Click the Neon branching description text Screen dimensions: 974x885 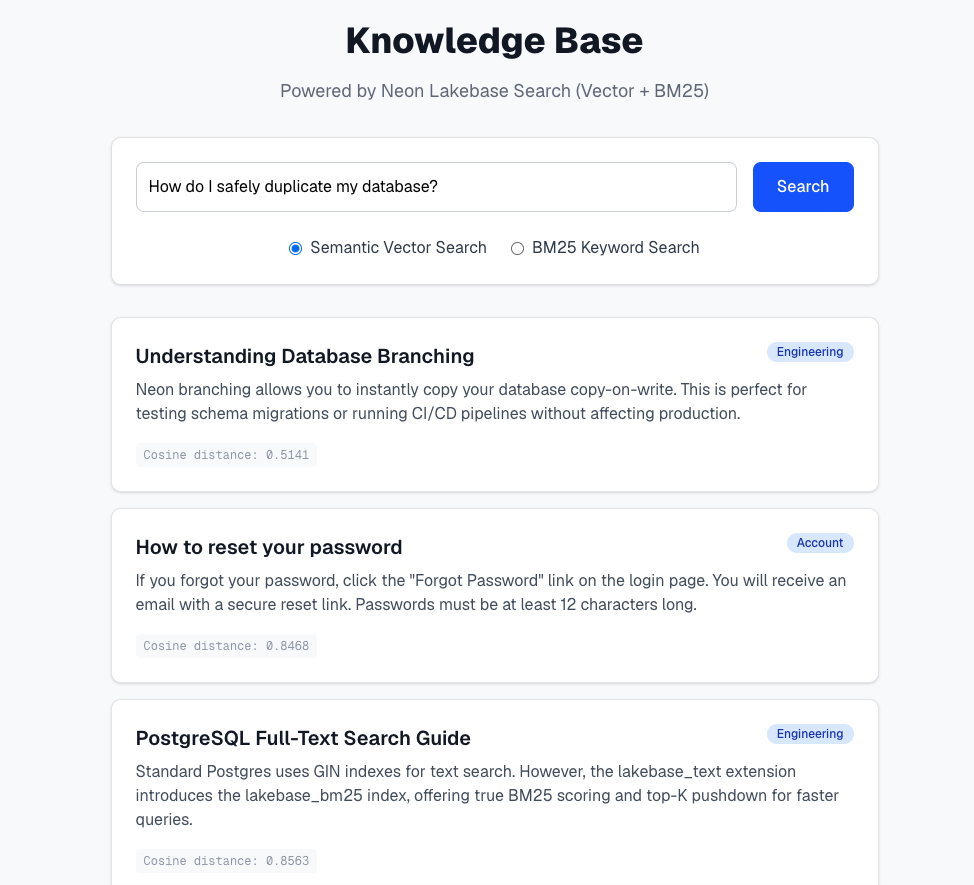(x=471, y=401)
